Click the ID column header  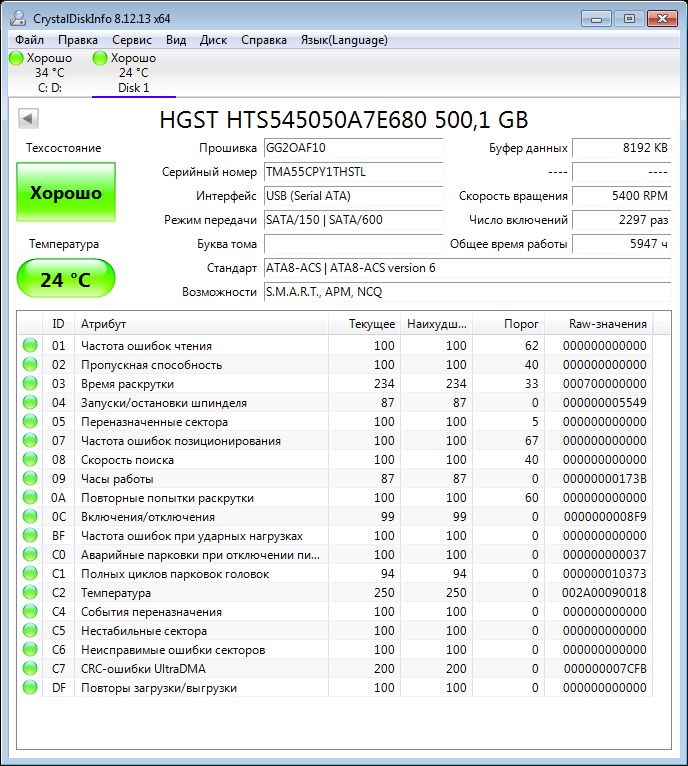(58, 324)
